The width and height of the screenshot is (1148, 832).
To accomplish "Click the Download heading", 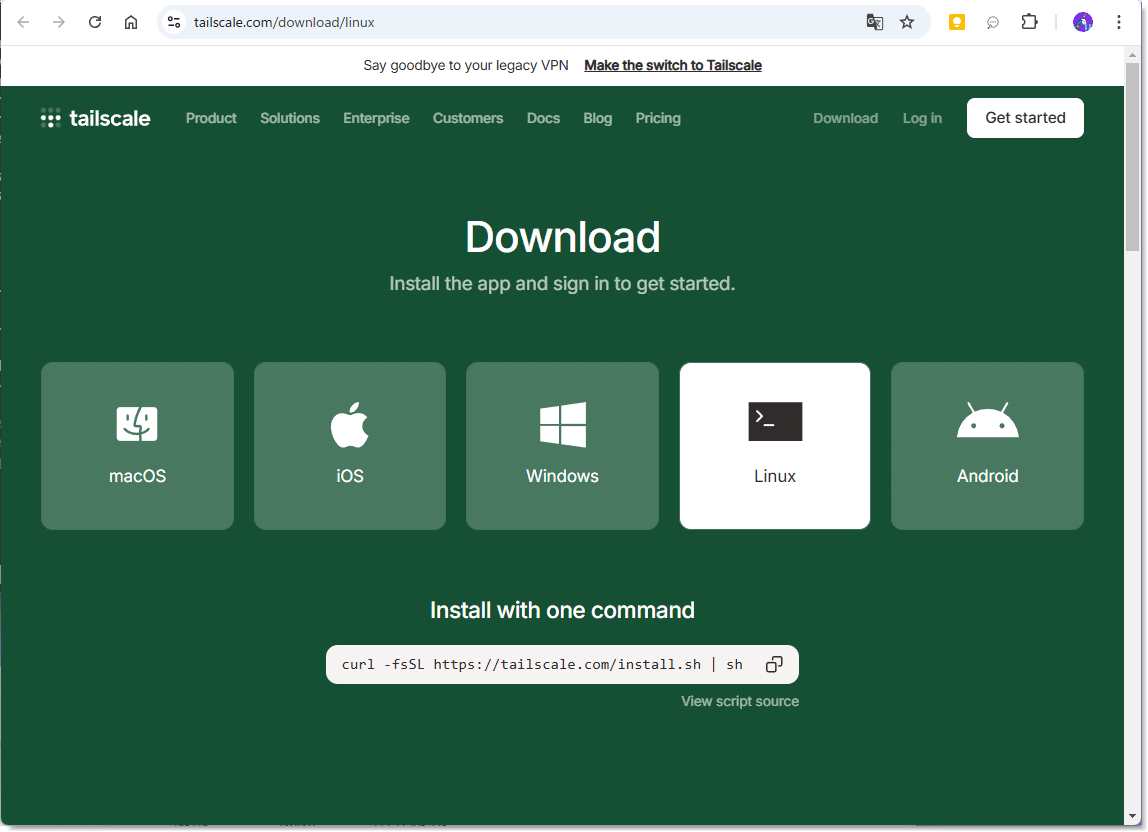I will tap(562, 237).
